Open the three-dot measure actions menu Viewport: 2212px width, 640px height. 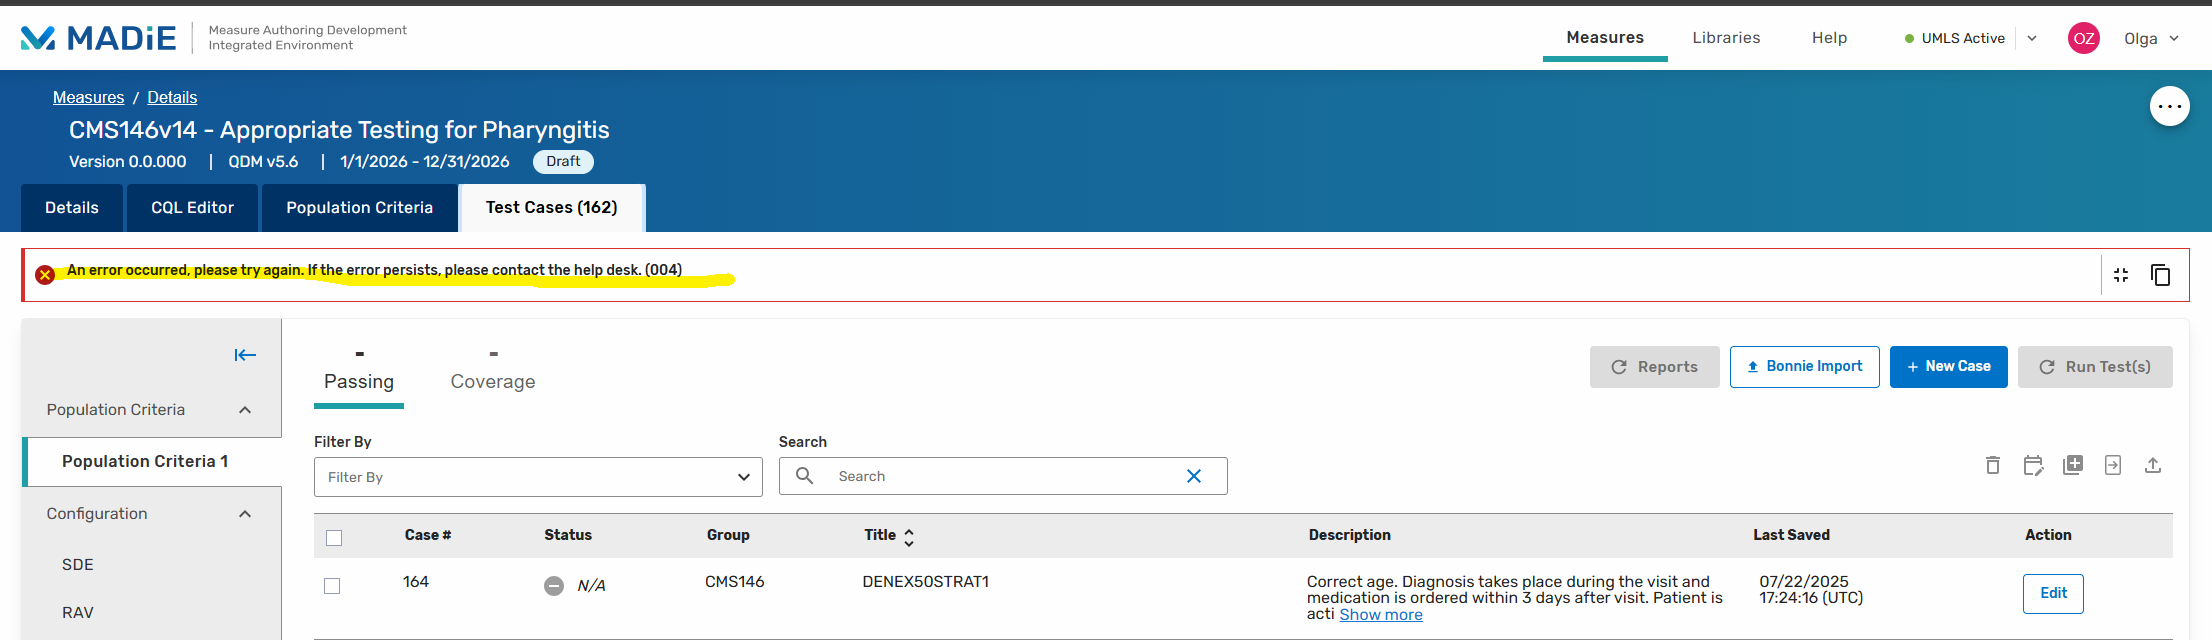(2169, 106)
